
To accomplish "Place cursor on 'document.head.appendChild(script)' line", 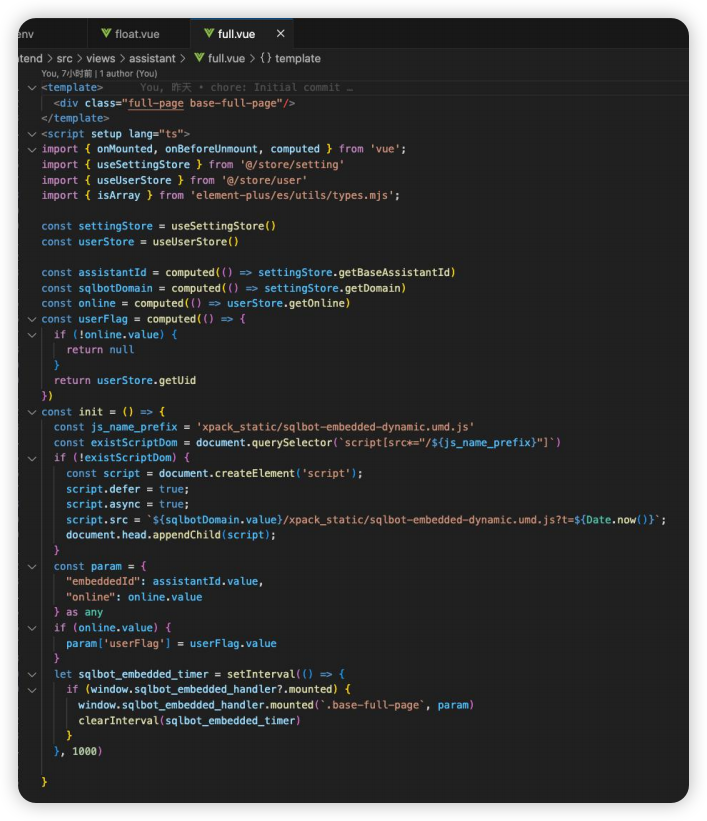I will click(x=170, y=535).
